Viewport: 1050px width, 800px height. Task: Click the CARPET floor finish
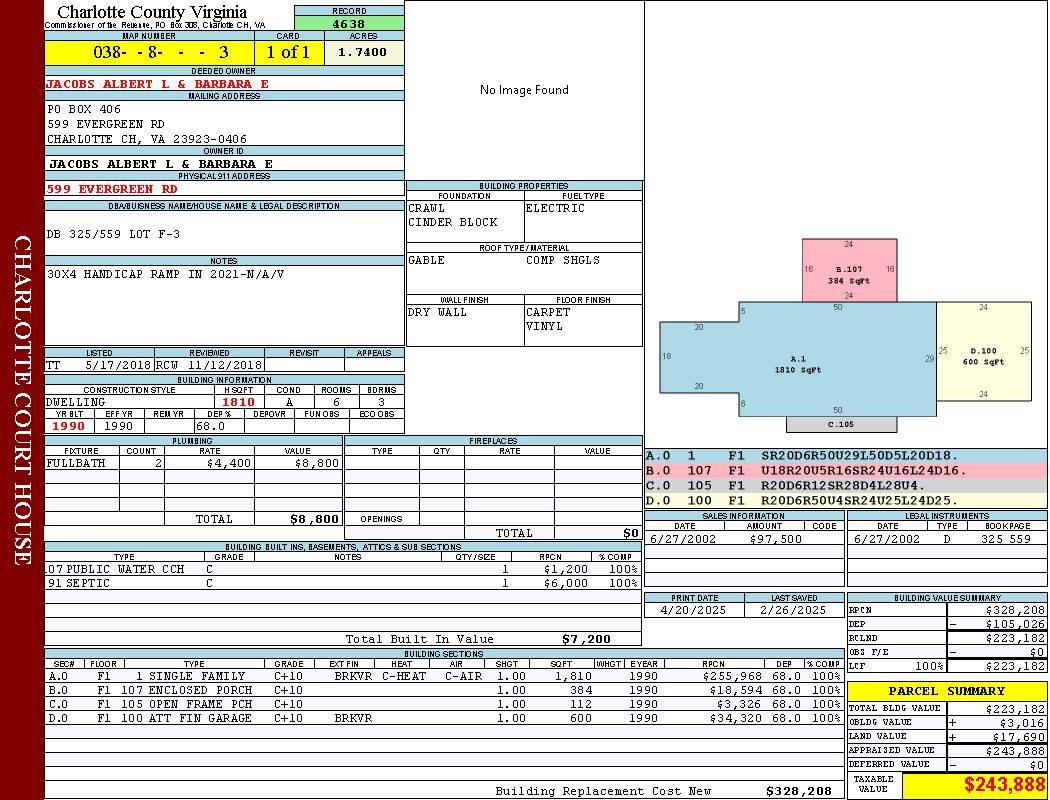click(x=548, y=313)
